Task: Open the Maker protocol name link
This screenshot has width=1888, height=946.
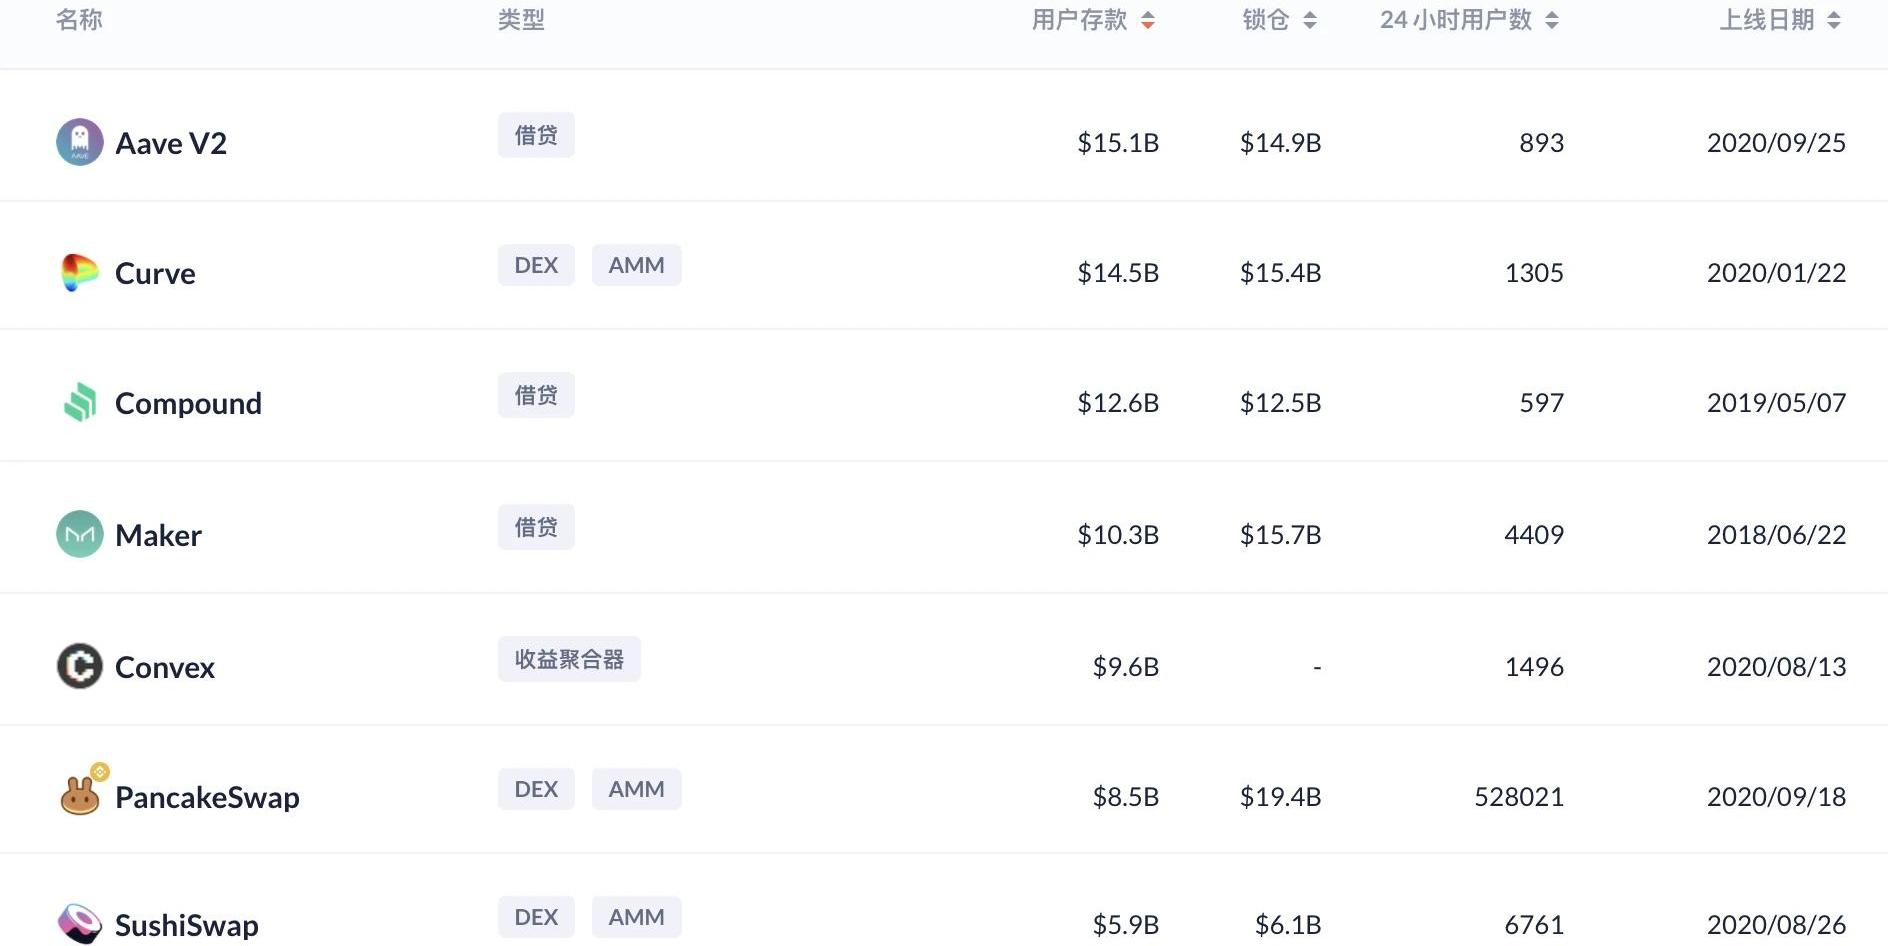Action: [158, 535]
